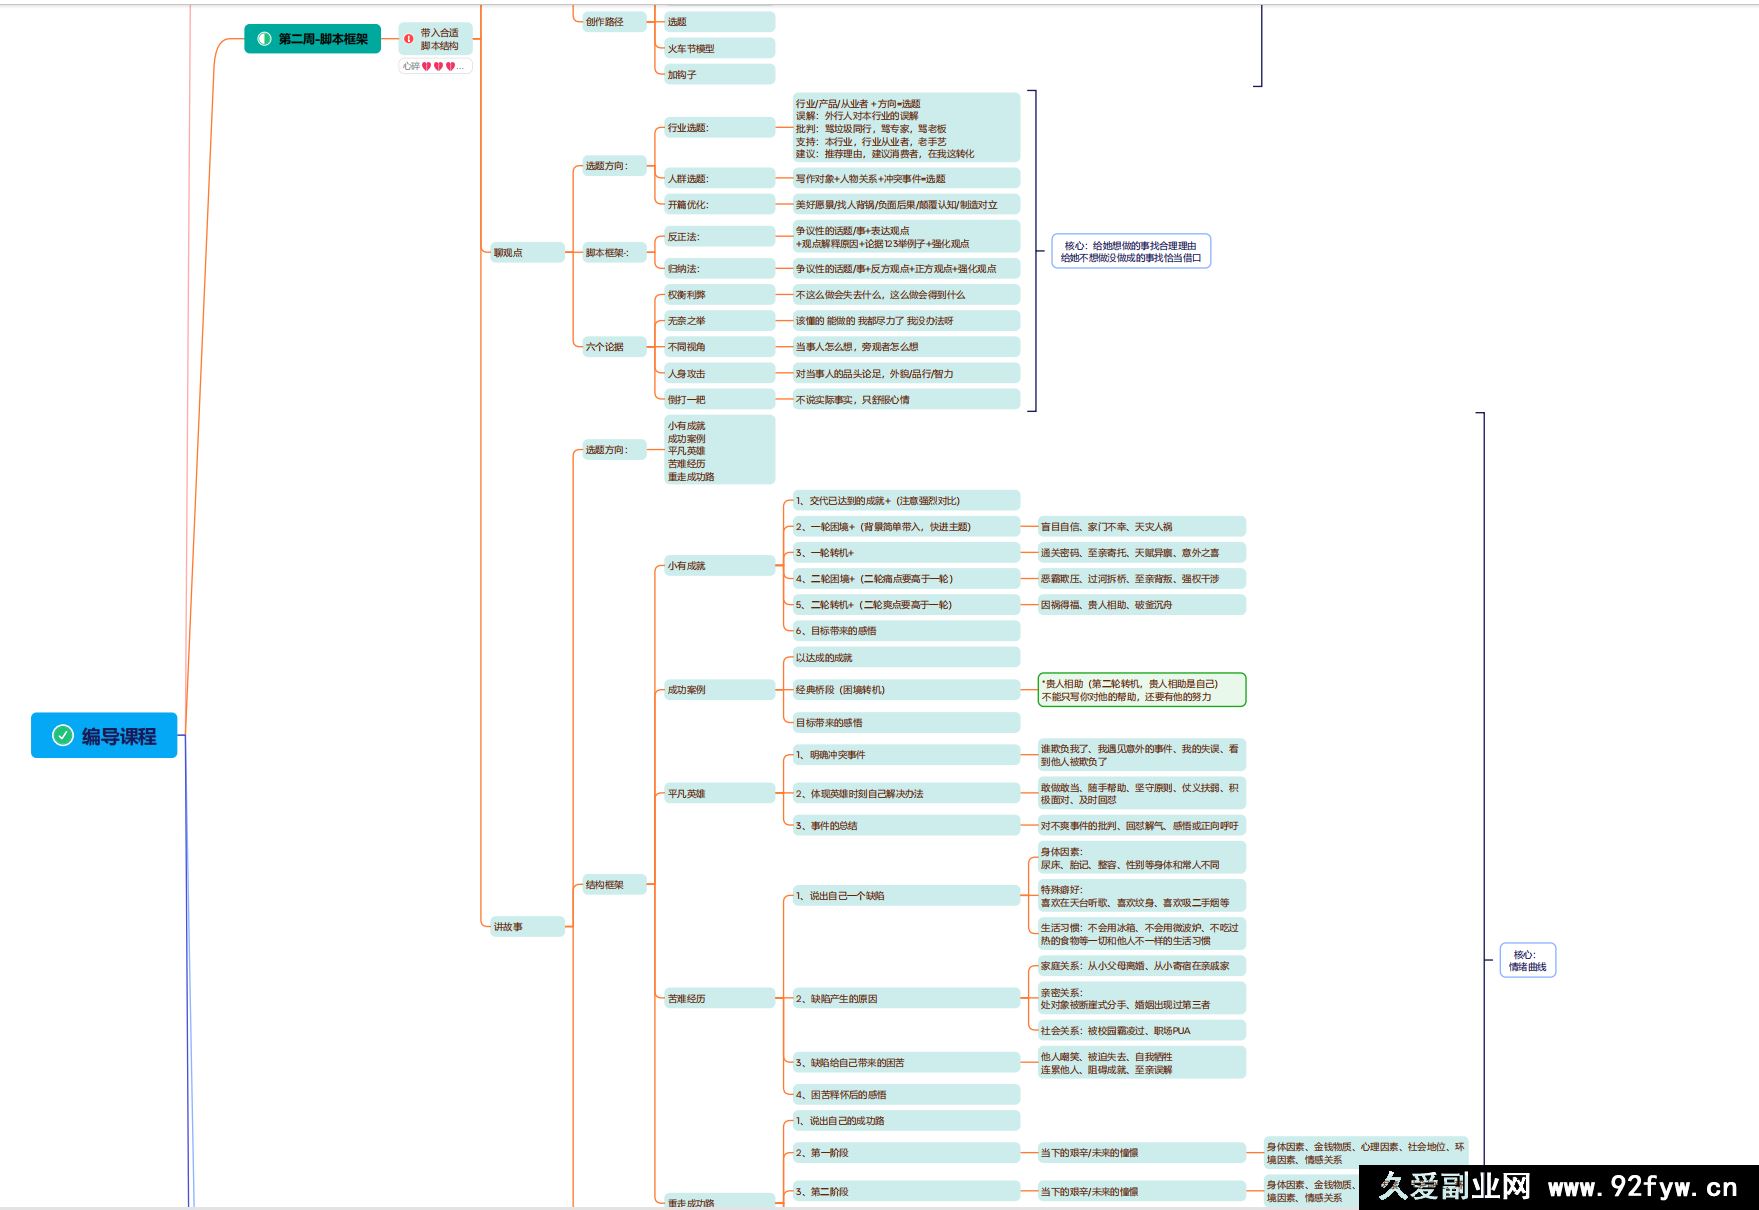Viewport: 1759px width, 1210px height.
Task: Select the 成功案例 node under 结构框架
Action: pyautogui.click(x=688, y=690)
